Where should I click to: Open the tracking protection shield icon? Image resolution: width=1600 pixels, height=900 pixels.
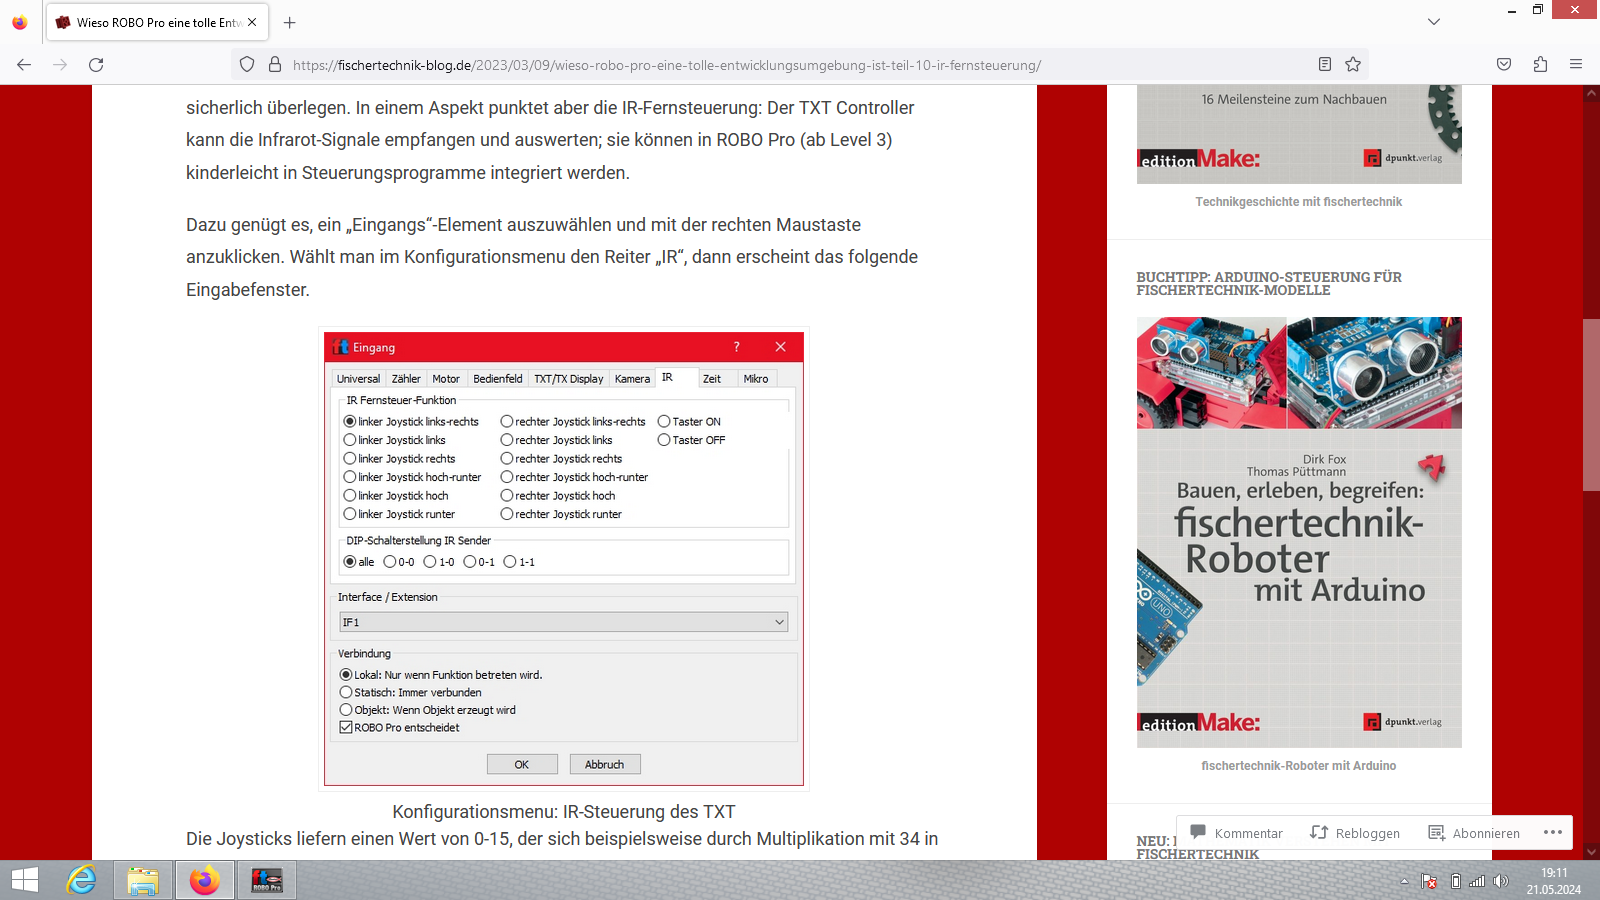pos(247,65)
